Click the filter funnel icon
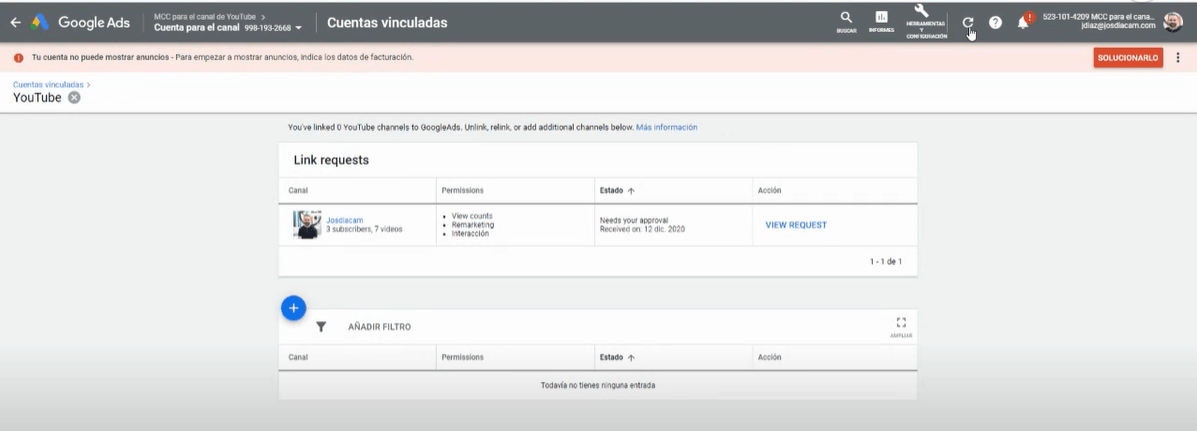The image size is (1197, 431). click(321, 327)
